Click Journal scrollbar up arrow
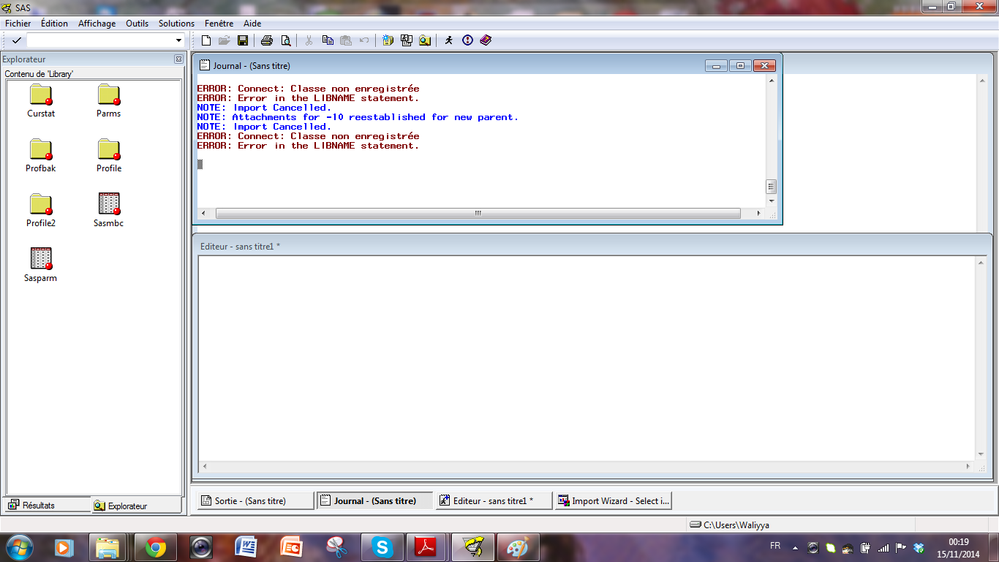Viewport: 999px width, 562px height. [x=771, y=81]
